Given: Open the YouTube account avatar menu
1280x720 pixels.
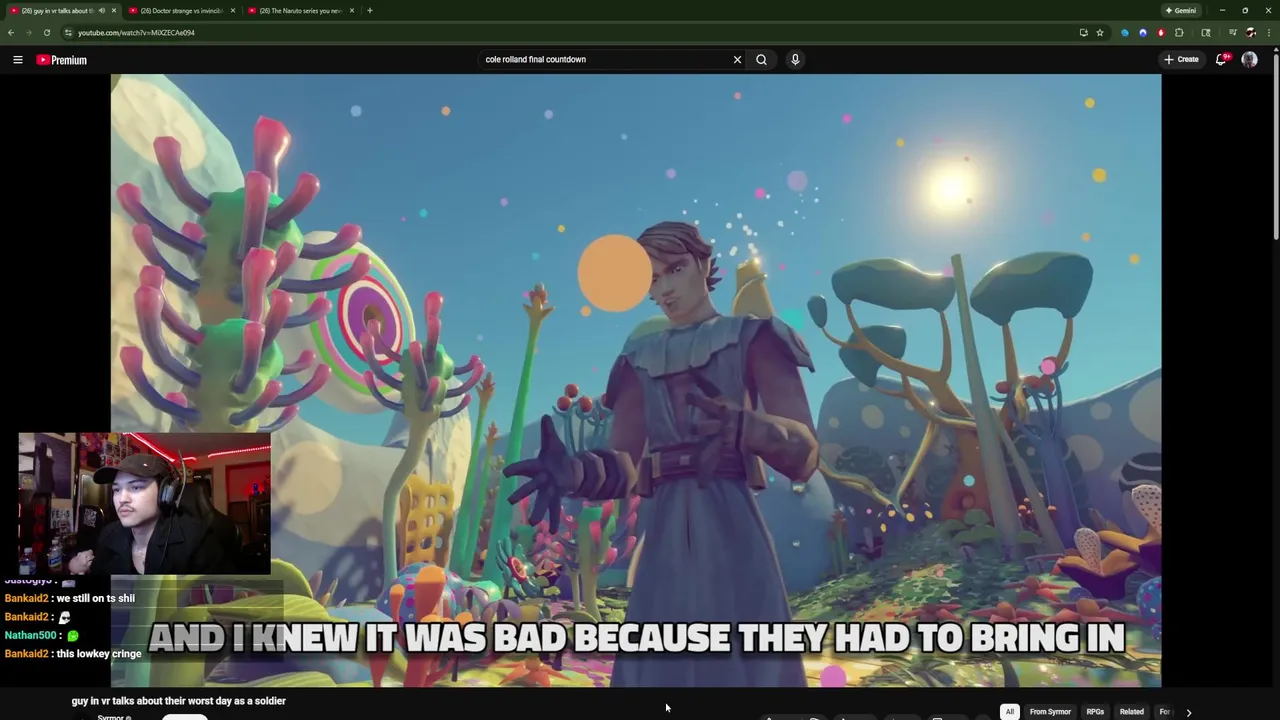Looking at the screenshot, I should pos(1249,60).
